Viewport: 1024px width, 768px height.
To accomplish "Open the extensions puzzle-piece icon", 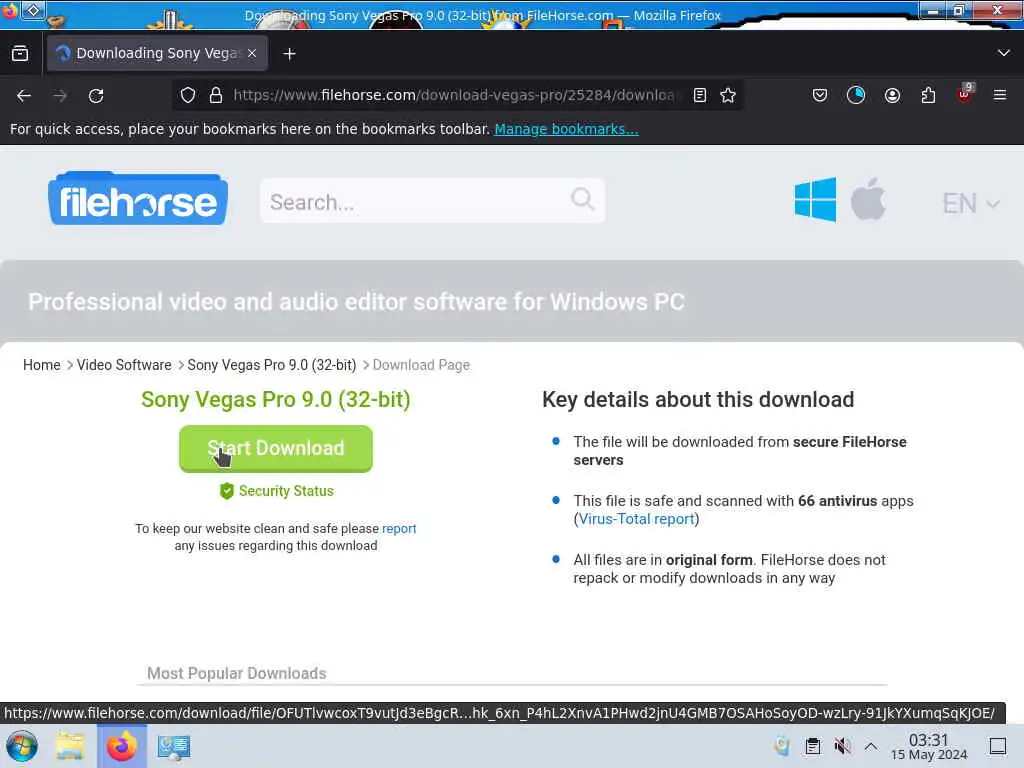I will (x=928, y=96).
